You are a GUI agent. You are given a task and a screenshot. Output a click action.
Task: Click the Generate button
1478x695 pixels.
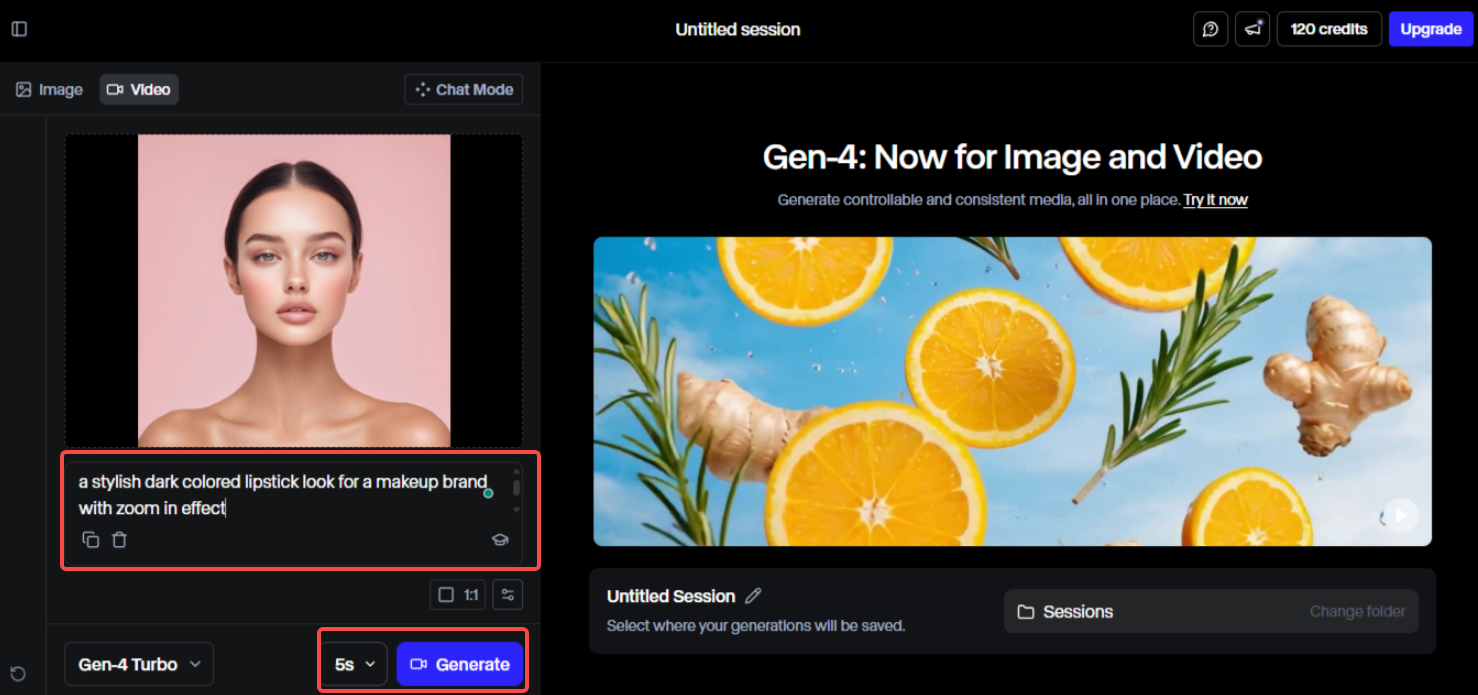(x=461, y=663)
